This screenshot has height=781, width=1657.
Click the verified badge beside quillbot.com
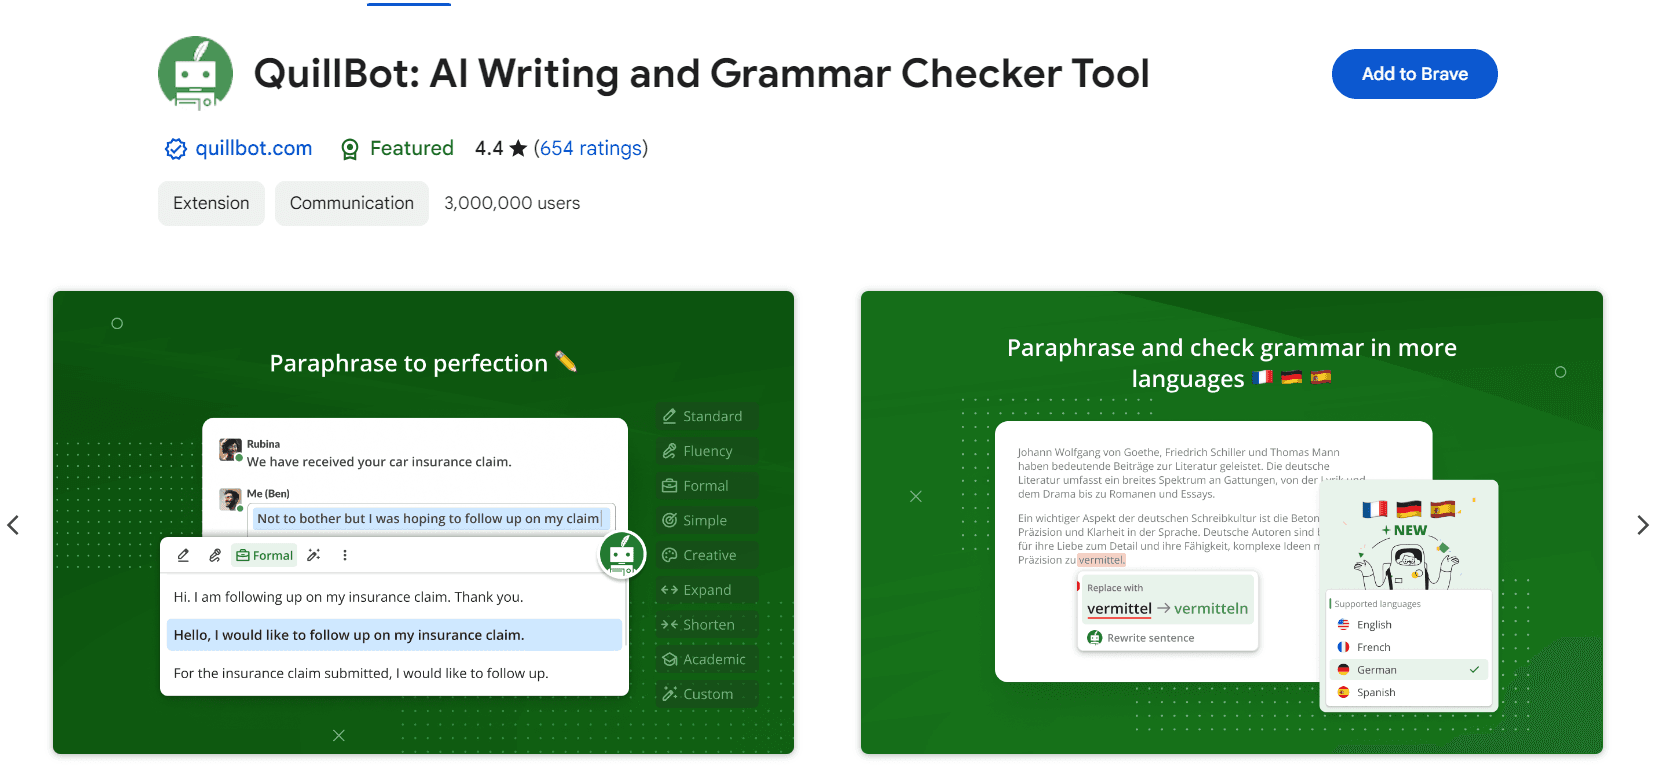176,149
